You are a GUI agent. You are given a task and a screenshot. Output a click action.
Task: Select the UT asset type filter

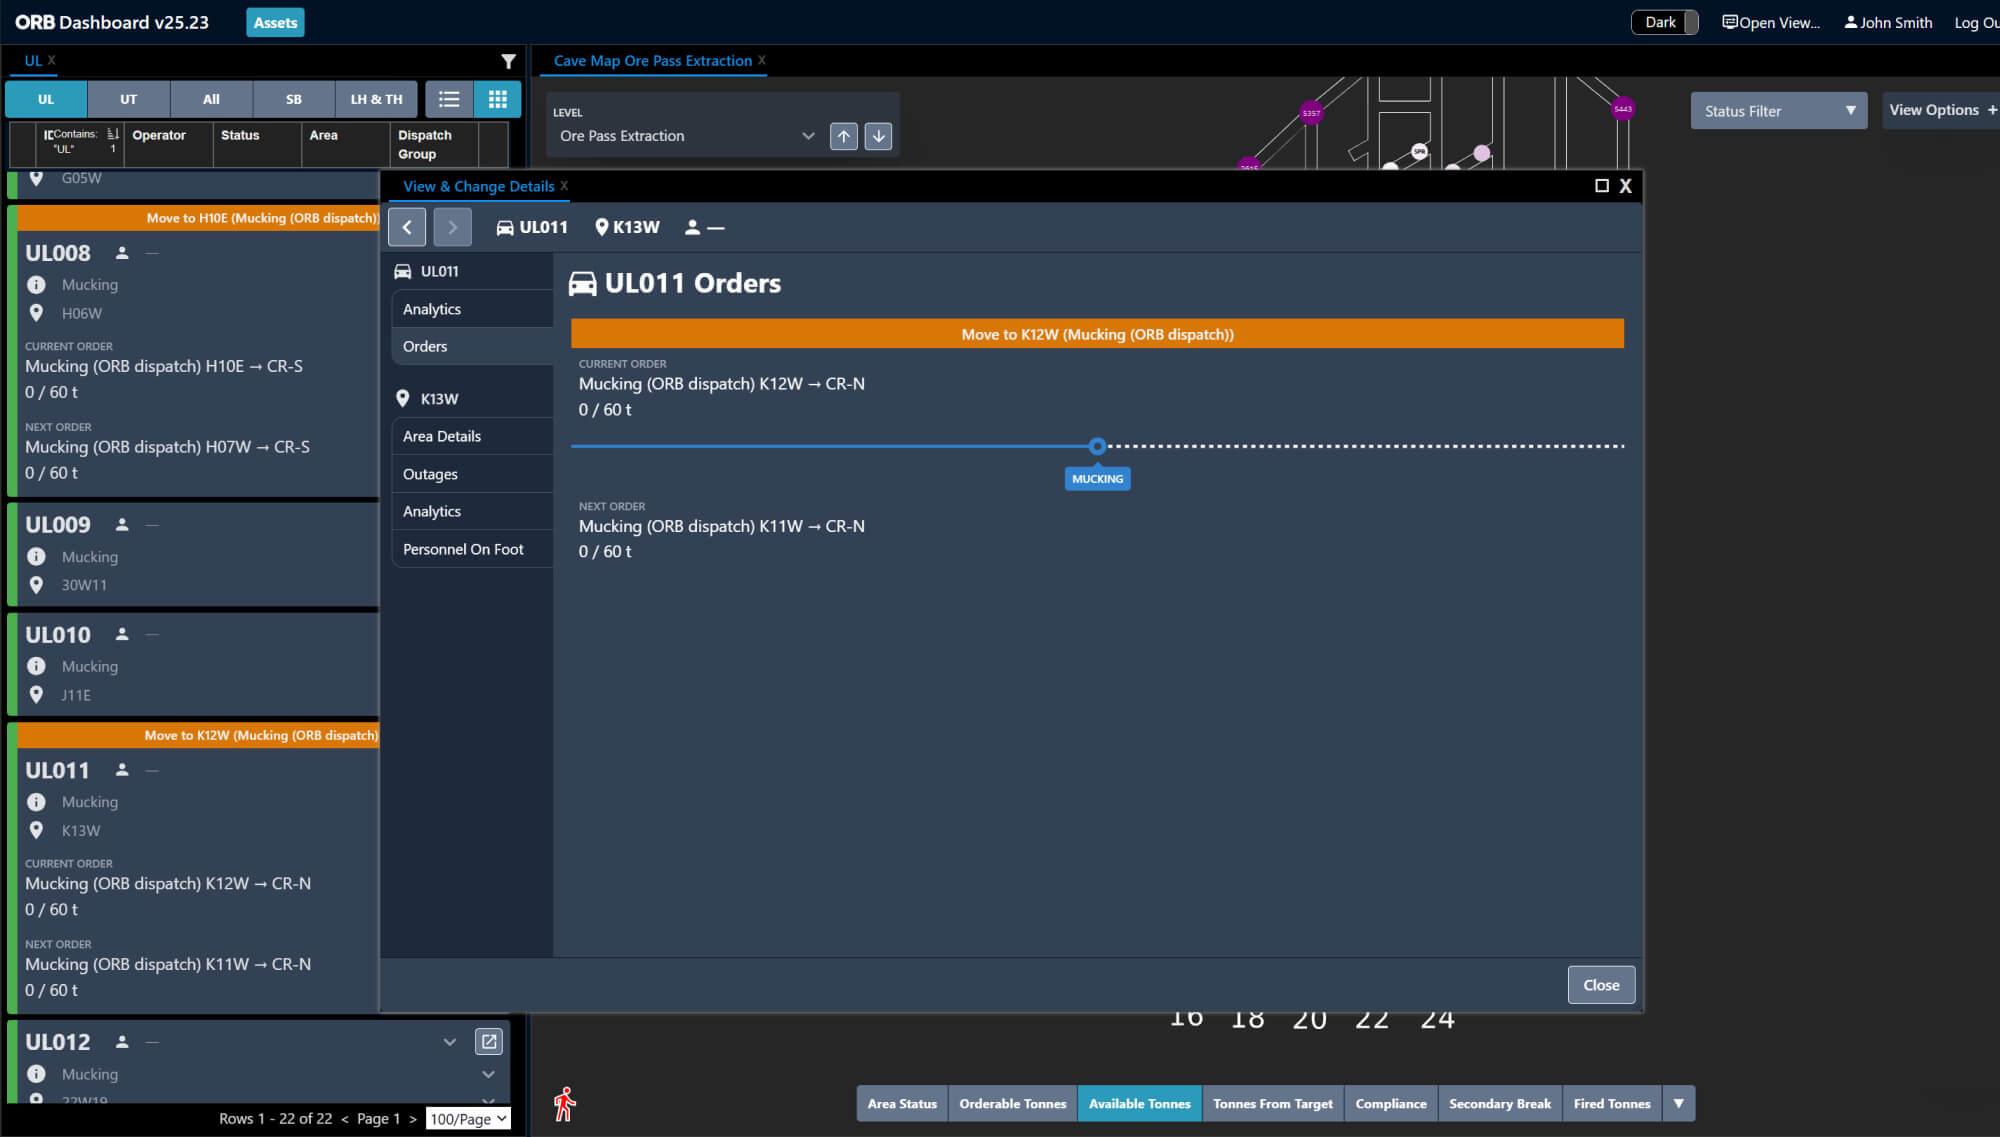[129, 99]
